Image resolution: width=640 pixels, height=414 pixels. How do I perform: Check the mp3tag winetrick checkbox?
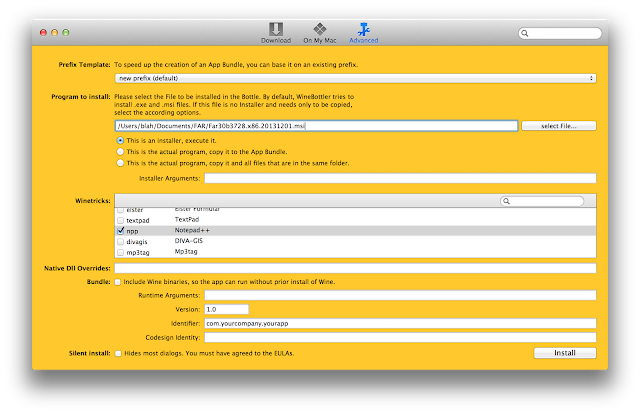click(120, 252)
